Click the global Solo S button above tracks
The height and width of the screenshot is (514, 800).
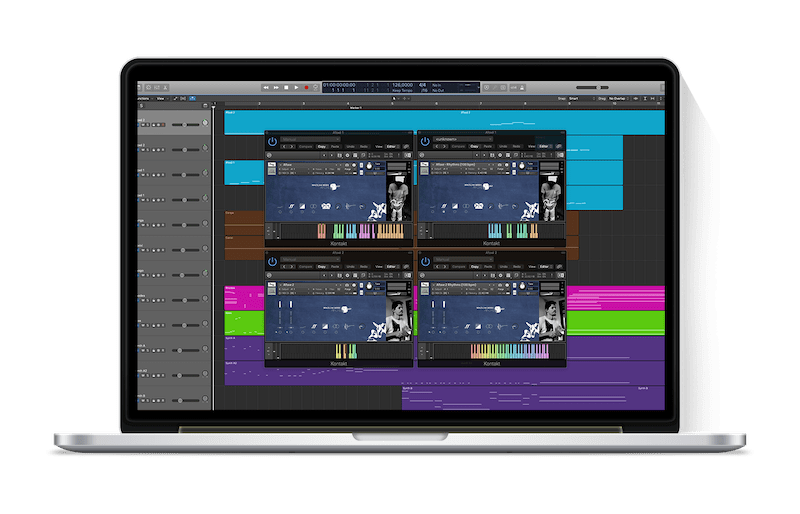(142, 106)
